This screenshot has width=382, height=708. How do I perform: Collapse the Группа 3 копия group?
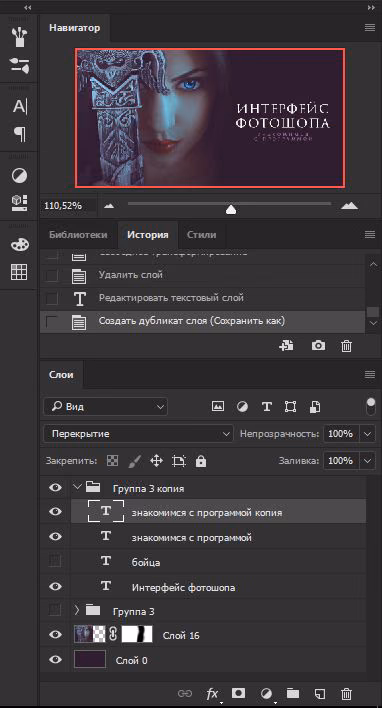77,487
